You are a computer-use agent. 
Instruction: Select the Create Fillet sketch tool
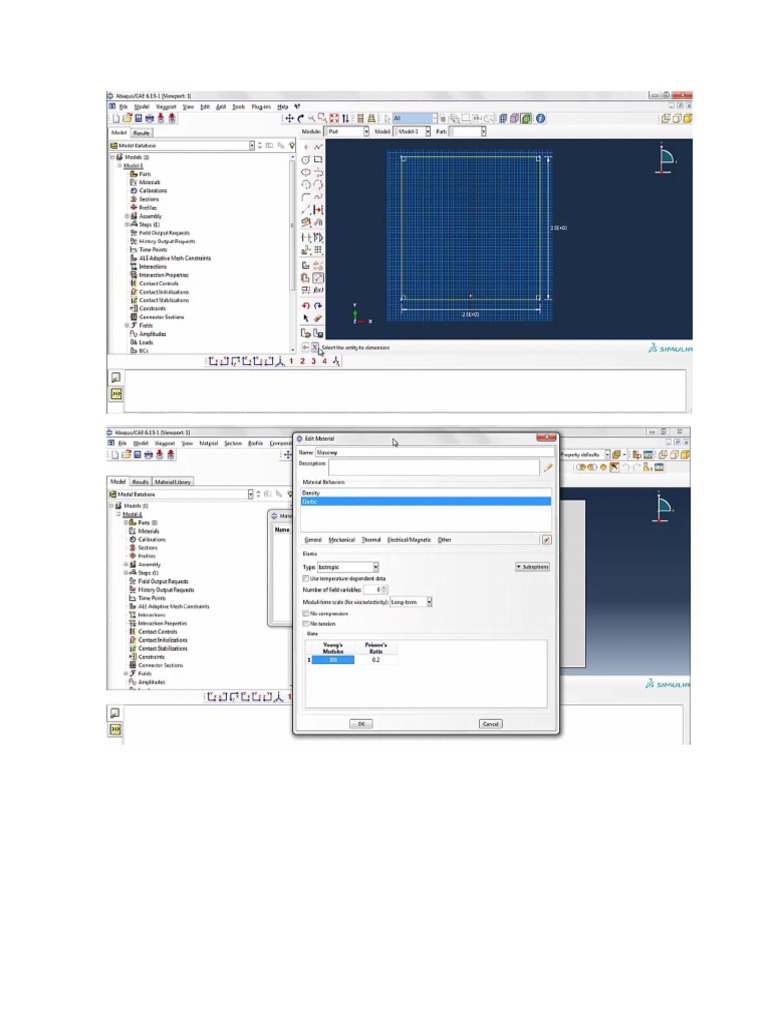pos(306,197)
